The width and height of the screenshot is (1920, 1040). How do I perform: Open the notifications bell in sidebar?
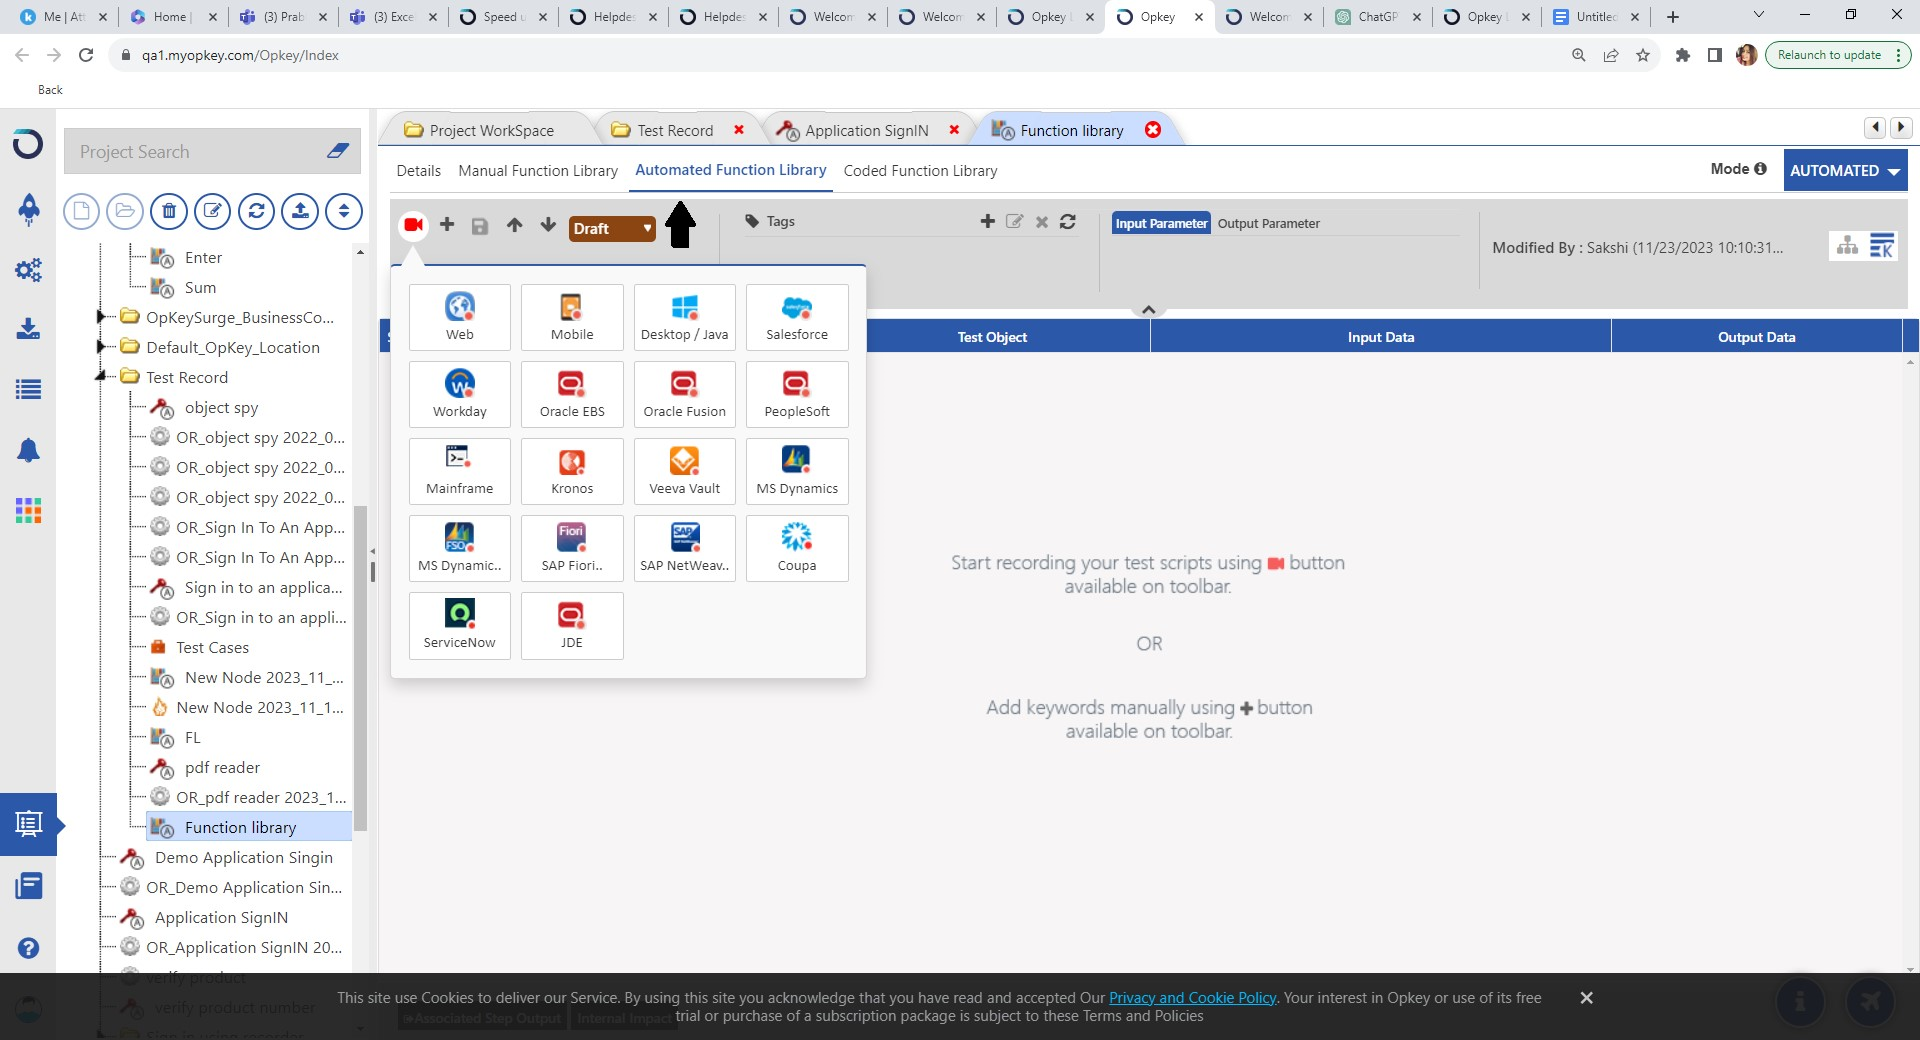[x=28, y=450]
